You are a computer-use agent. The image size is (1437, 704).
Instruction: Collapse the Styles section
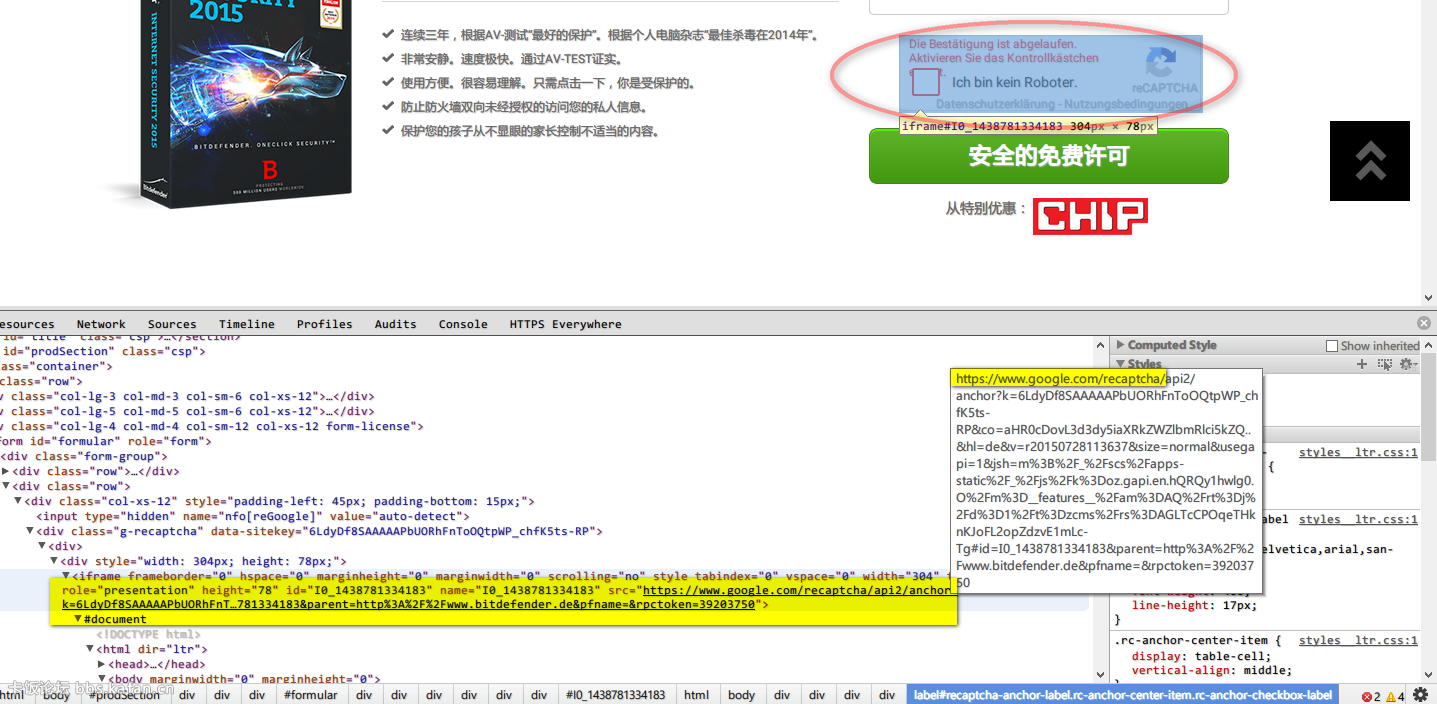[1121, 364]
